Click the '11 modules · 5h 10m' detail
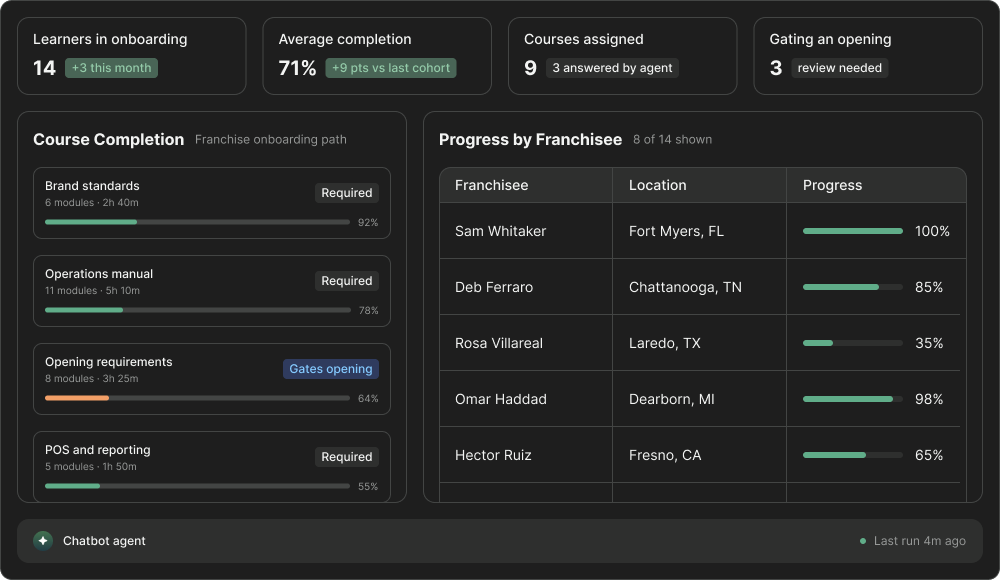This screenshot has height=580, width=1000. (92, 290)
